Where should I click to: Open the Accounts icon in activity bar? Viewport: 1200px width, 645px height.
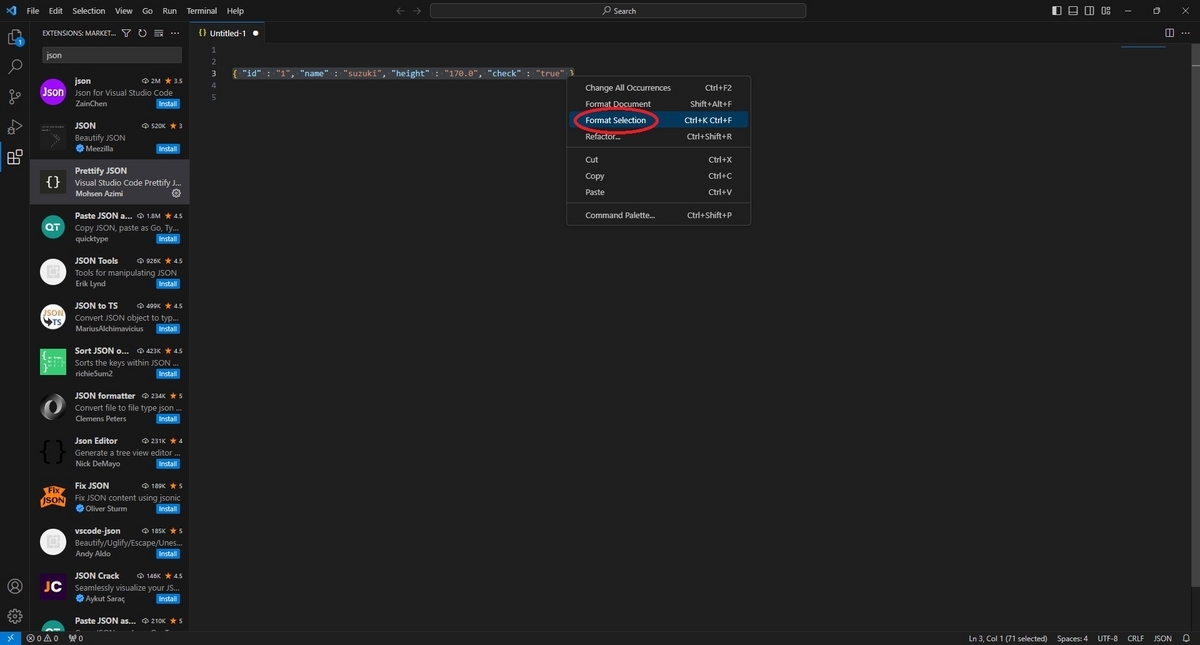[15, 586]
